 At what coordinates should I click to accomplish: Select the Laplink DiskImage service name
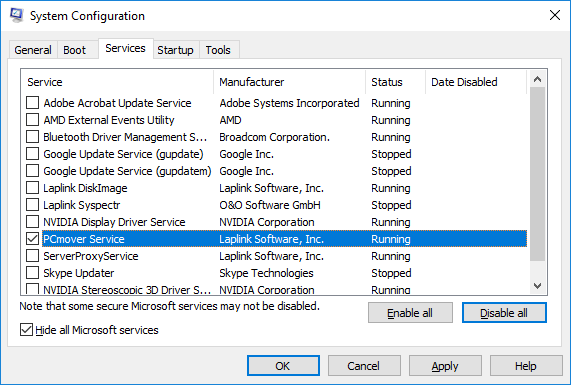tap(85, 188)
